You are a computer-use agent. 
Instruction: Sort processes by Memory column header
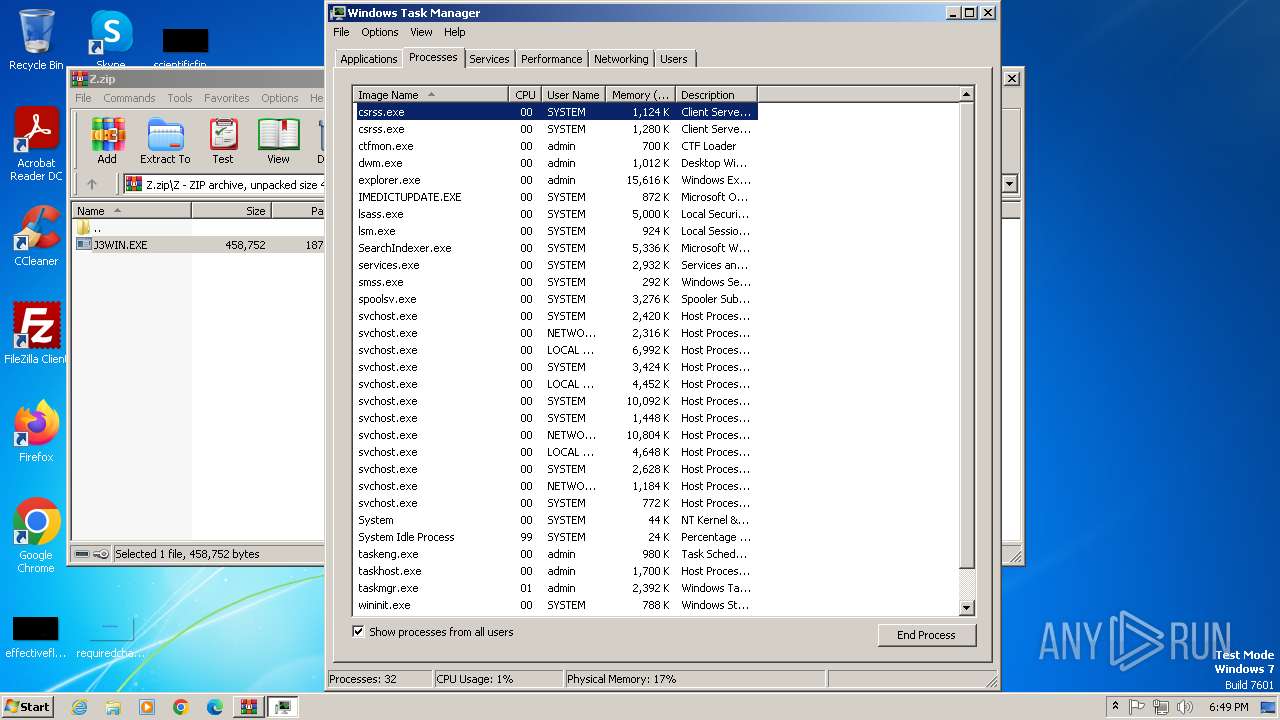(x=640, y=95)
